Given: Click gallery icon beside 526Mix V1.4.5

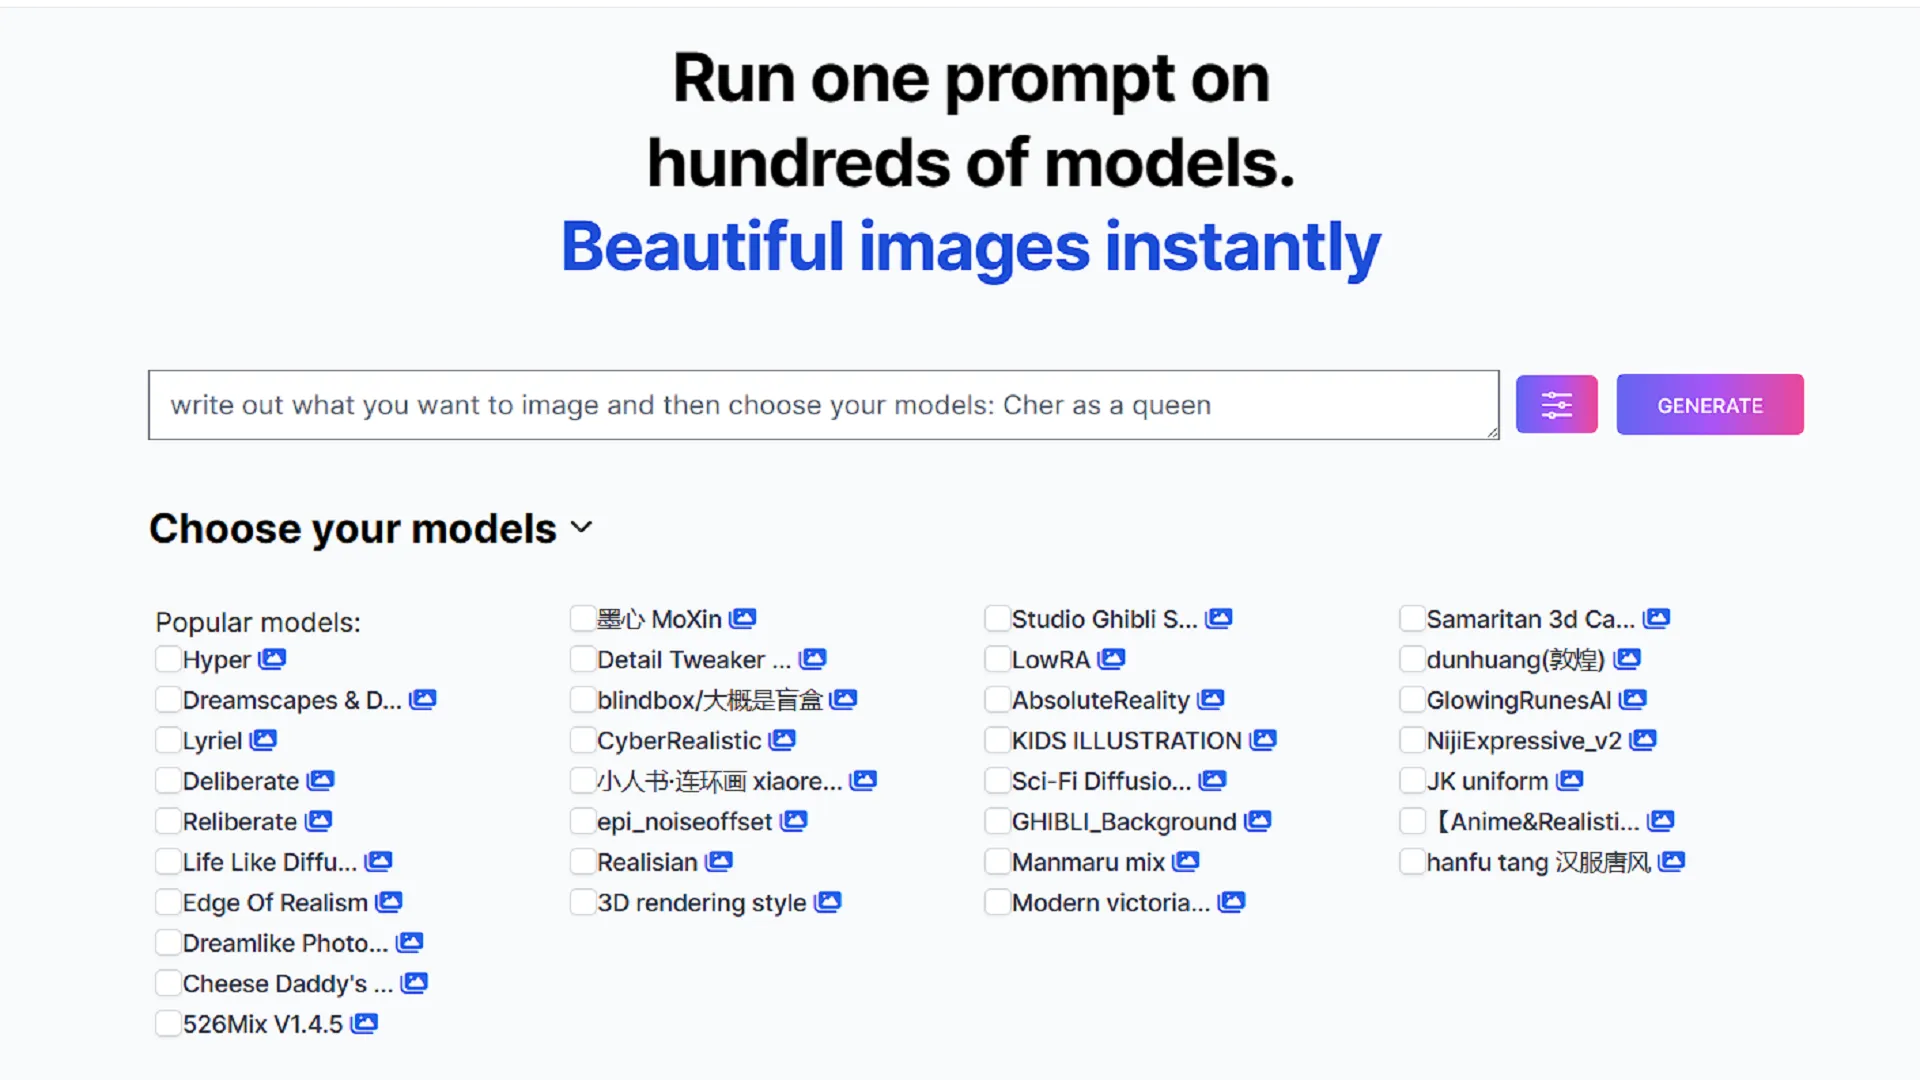Looking at the screenshot, I should [x=364, y=1023].
